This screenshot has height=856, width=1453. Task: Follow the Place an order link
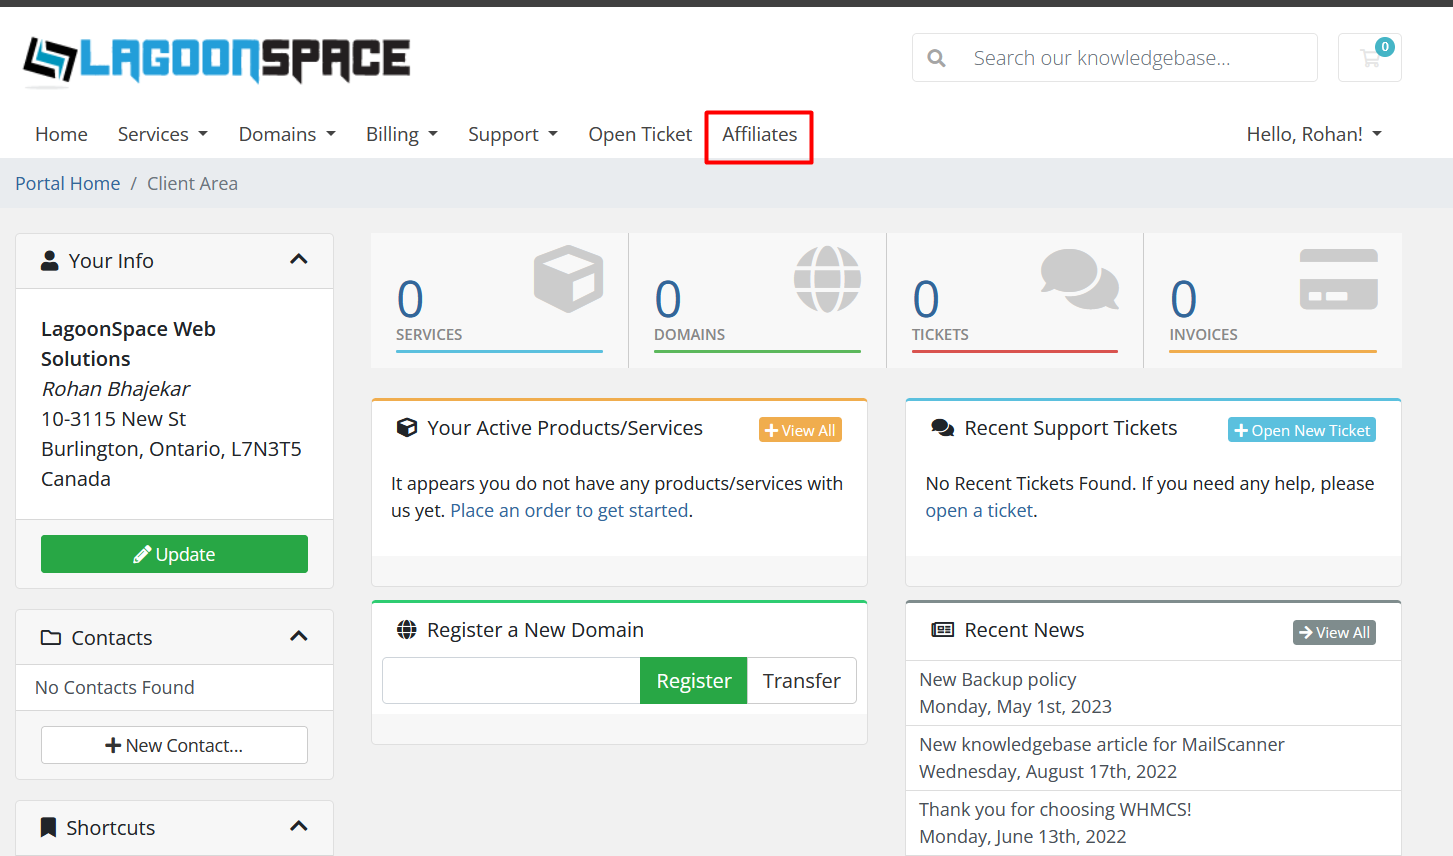(x=568, y=511)
